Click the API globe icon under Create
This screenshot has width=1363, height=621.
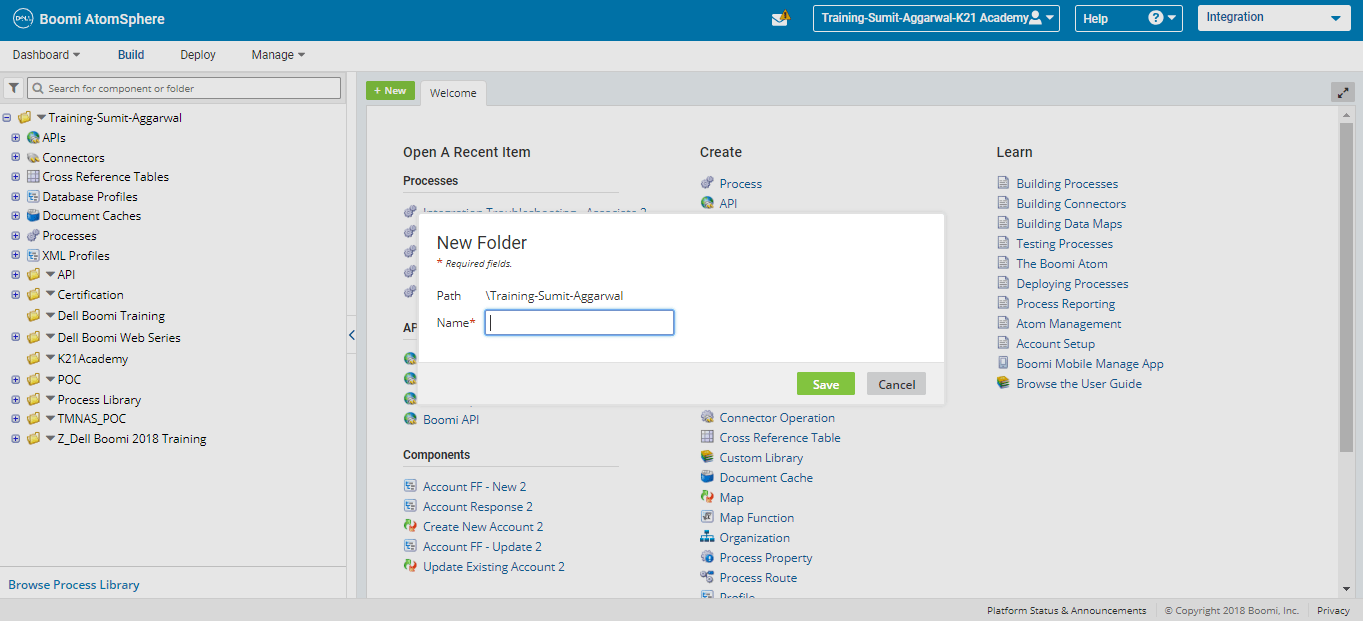[707, 203]
